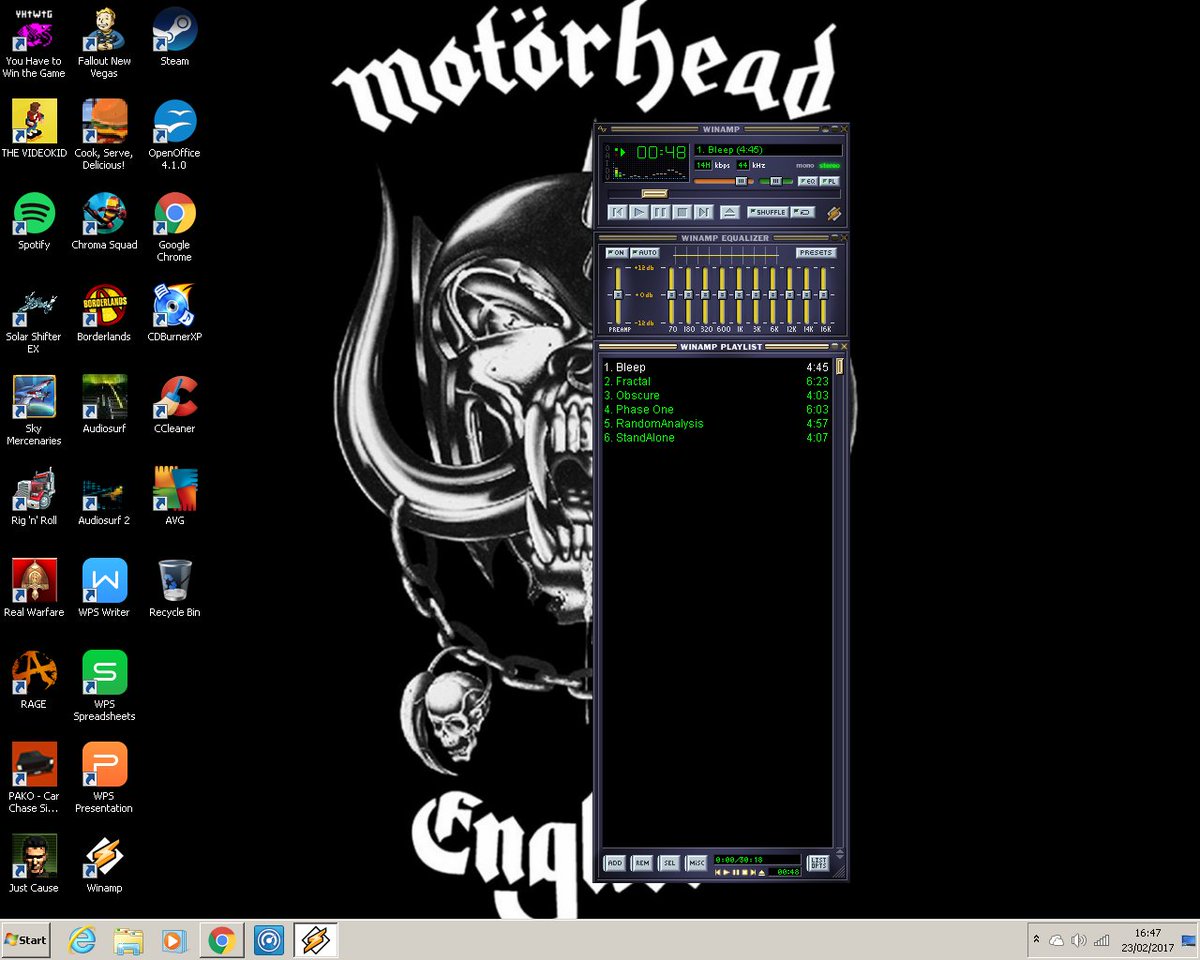Show hidden tray icons arrow

[x=1037, y=940]
